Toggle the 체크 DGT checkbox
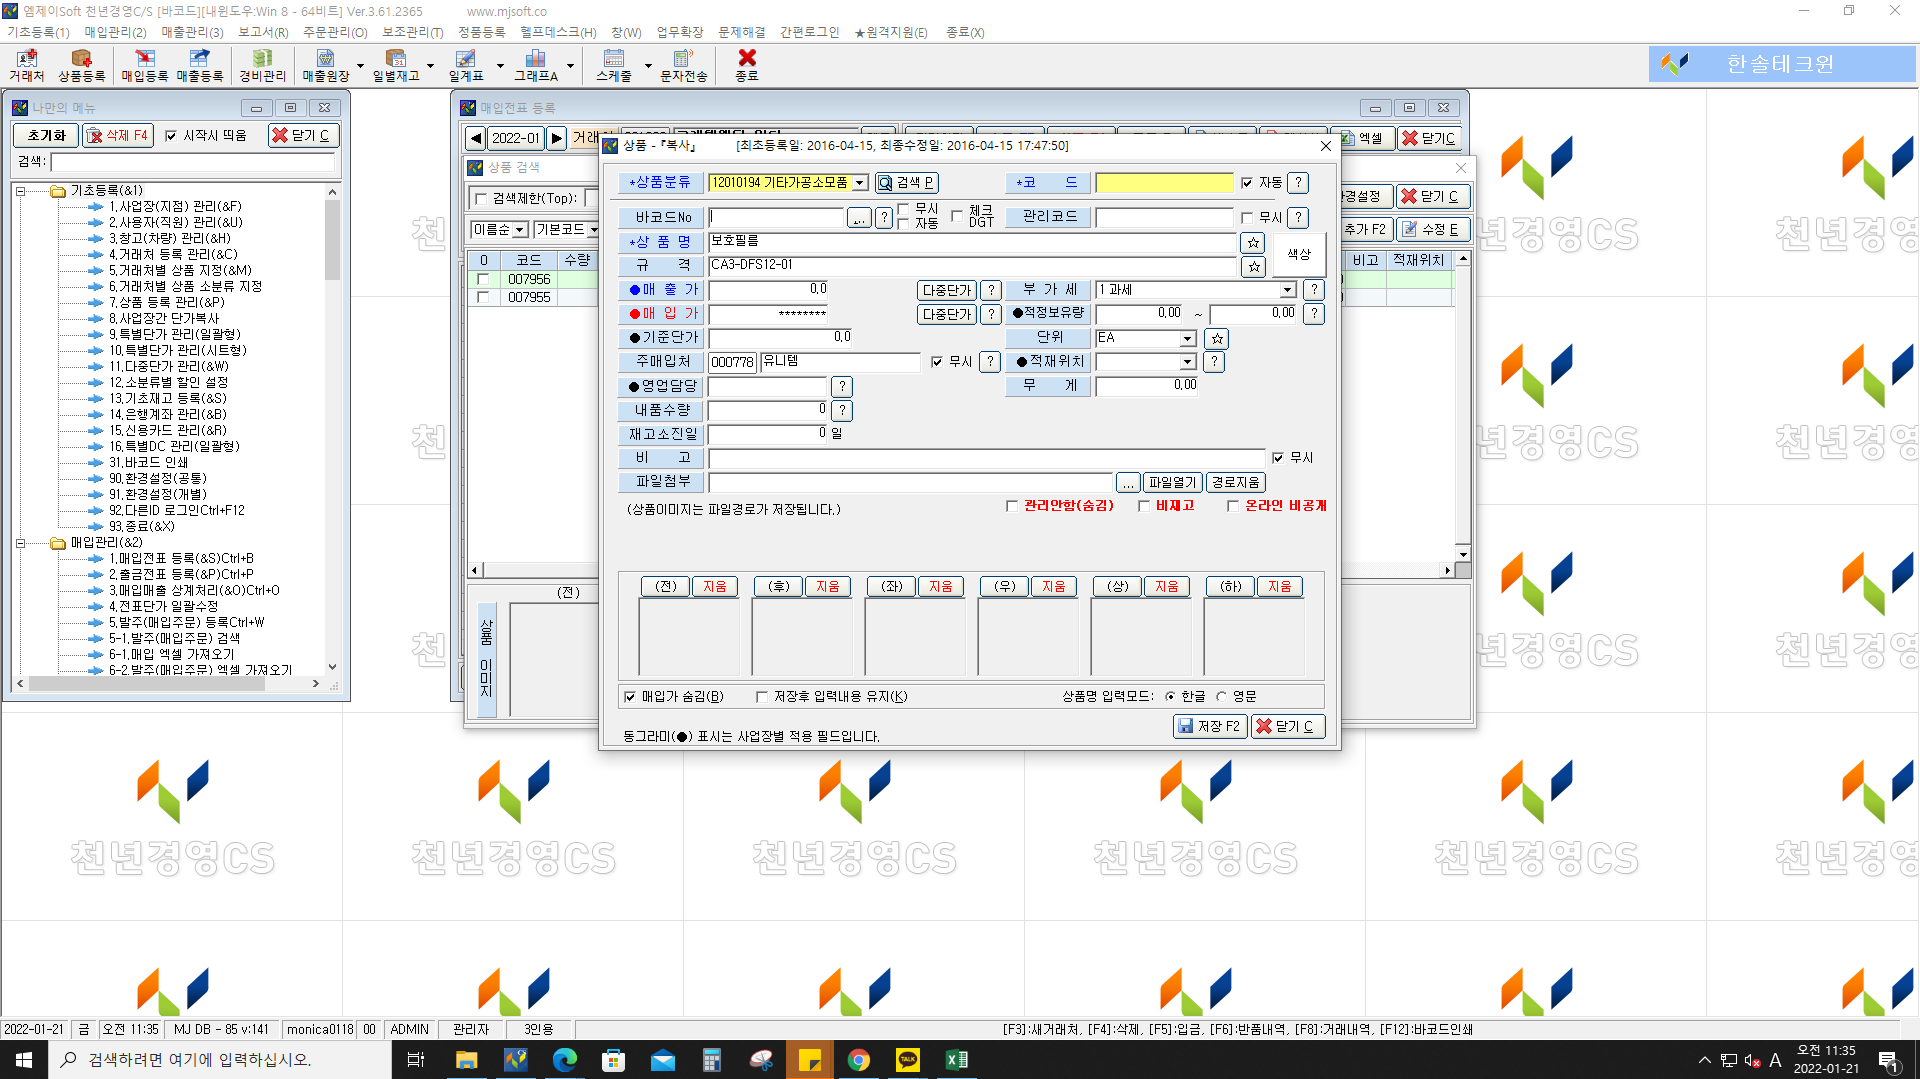 pos(957,216)
